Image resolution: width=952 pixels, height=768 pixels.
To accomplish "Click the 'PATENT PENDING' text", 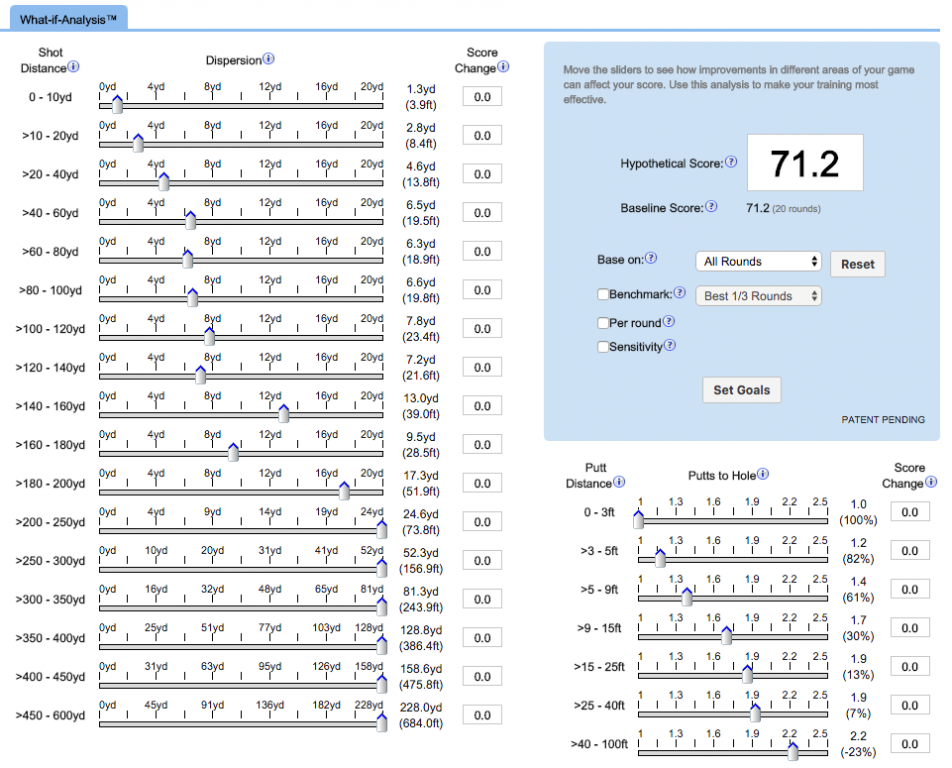I will 883,420.
